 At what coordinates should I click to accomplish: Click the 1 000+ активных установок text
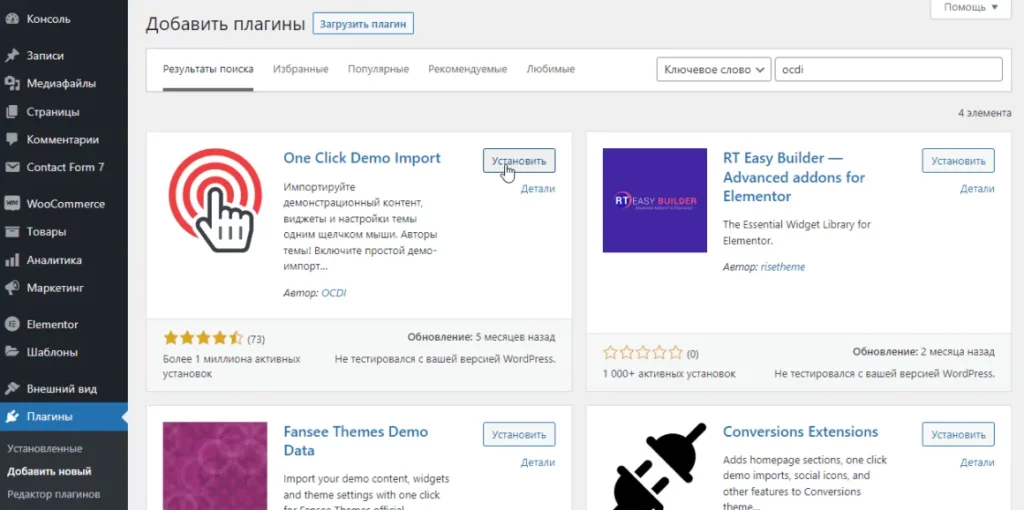pyautogui.click(x=669, y=374)
